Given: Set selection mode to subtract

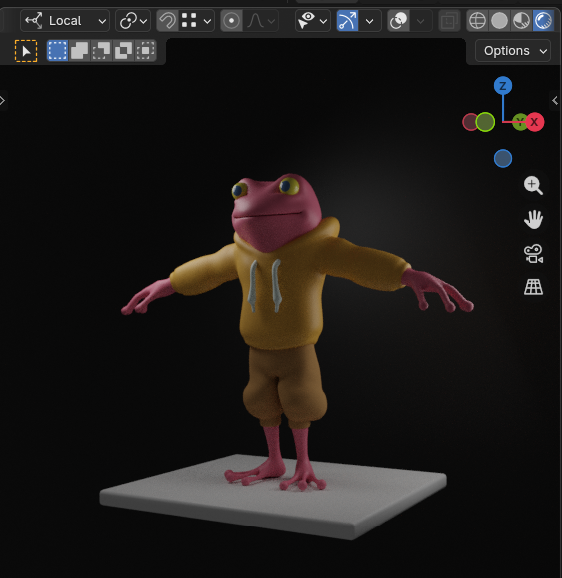Looking at the screenshot, I should click(x=101, y=51).
